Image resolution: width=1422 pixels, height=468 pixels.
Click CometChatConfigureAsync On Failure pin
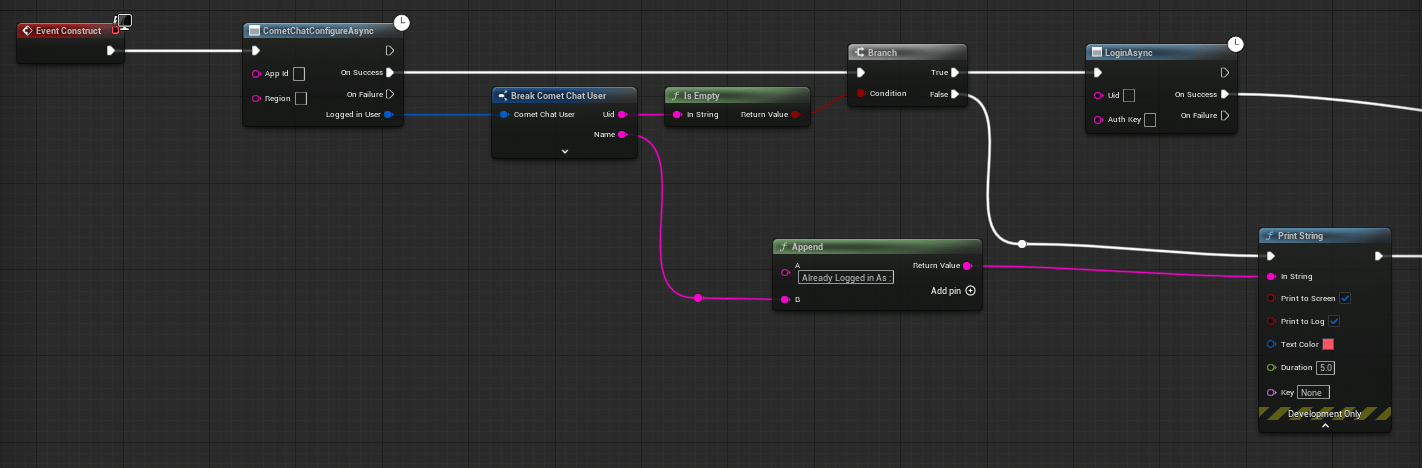pos(390,94)
